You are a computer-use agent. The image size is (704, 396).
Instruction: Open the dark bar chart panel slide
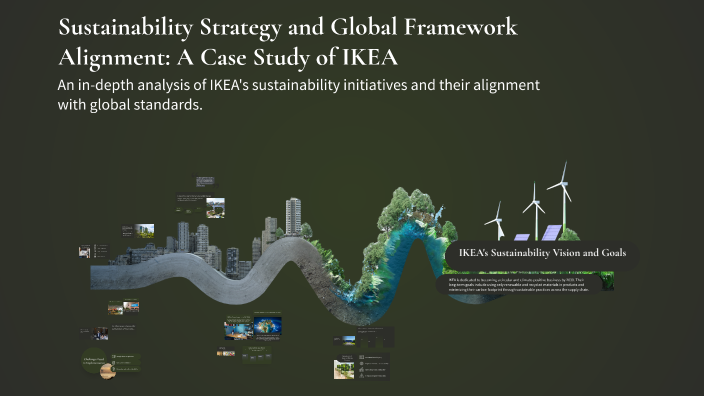click(376, 337)
